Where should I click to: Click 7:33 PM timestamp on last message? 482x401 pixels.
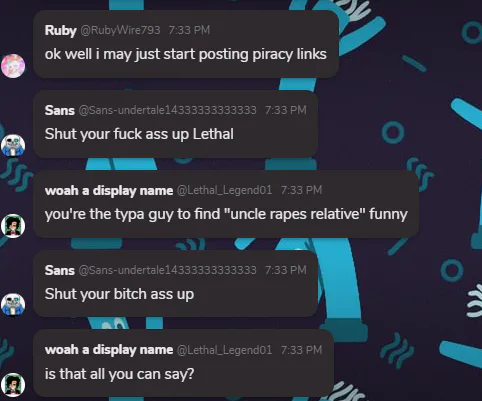click(302, 350)
